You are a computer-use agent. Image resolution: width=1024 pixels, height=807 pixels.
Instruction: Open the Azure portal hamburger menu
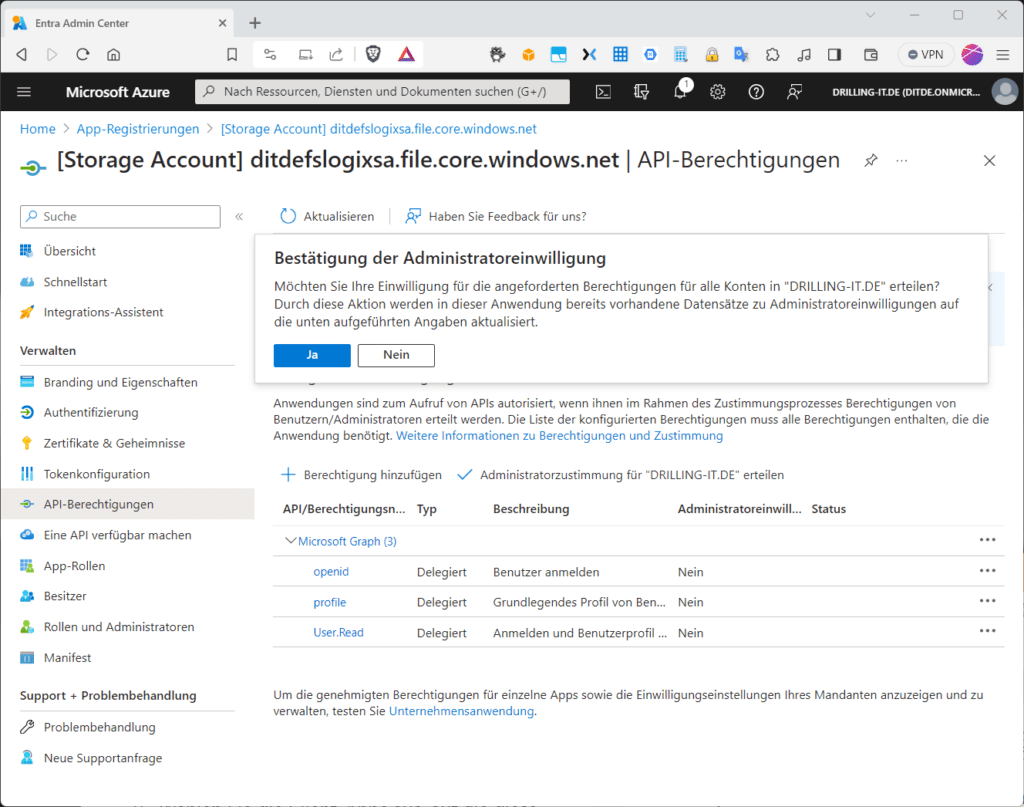tap(24, 92)
